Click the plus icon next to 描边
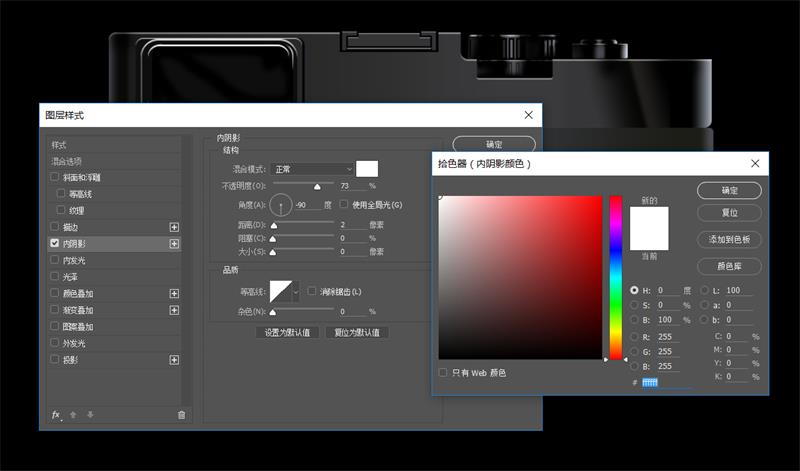Screen dimensions: 800x471 [x=174, y=227]
